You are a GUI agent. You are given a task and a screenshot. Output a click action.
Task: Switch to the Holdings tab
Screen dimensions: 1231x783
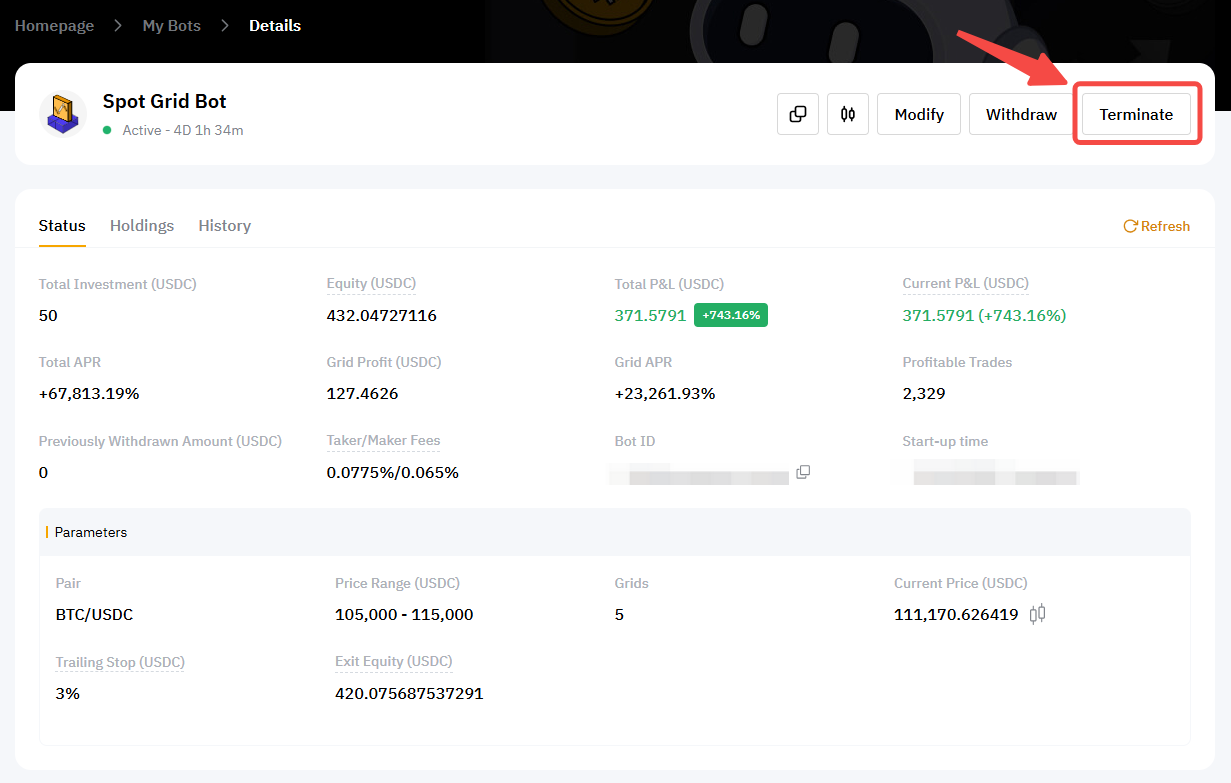point(142,226)
